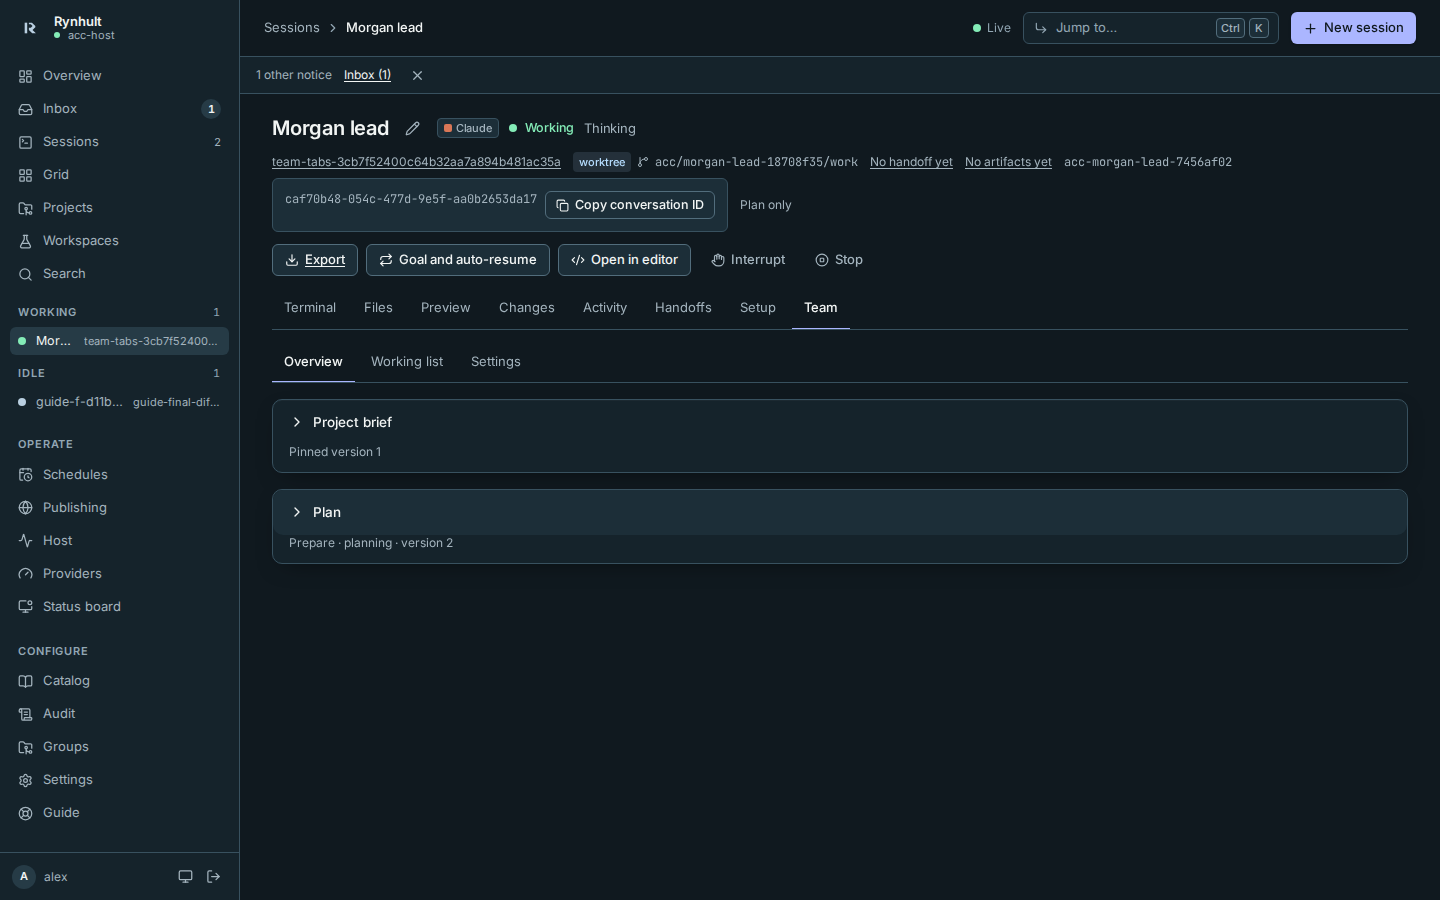This screenshot has height=900, width=1440.
Task: Open Status board
Action: coord(119,607)
